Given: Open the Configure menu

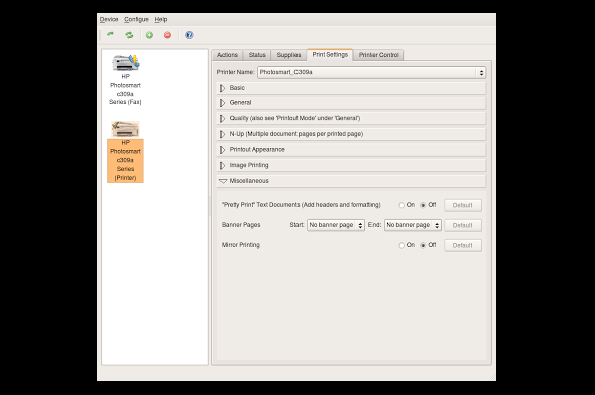Looking at the screenshot, I should click(x=136, y=19).
